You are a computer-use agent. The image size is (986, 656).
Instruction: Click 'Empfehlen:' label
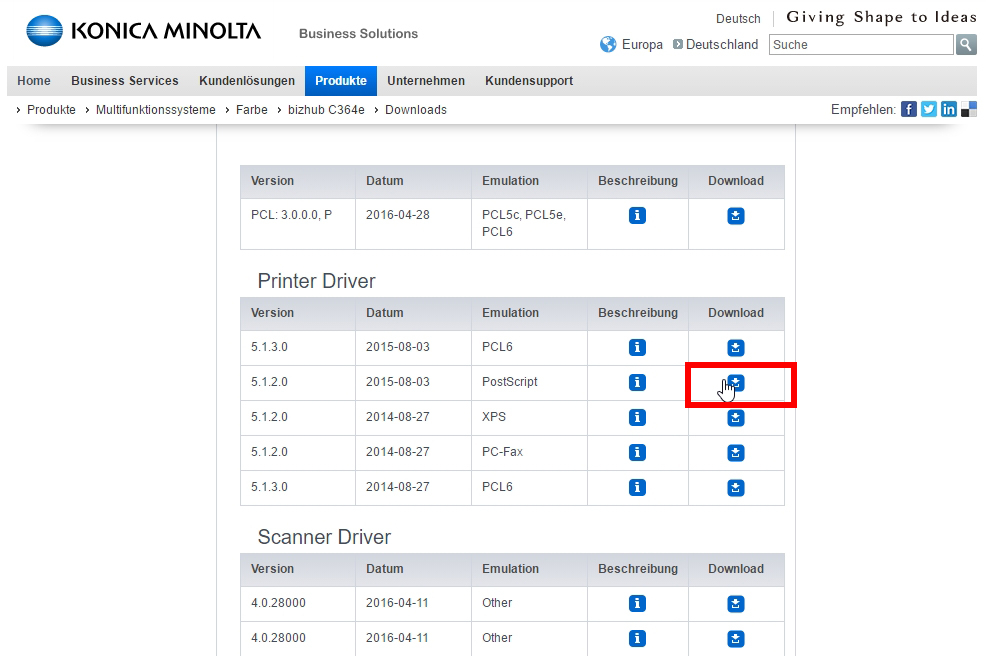point(863,109)
